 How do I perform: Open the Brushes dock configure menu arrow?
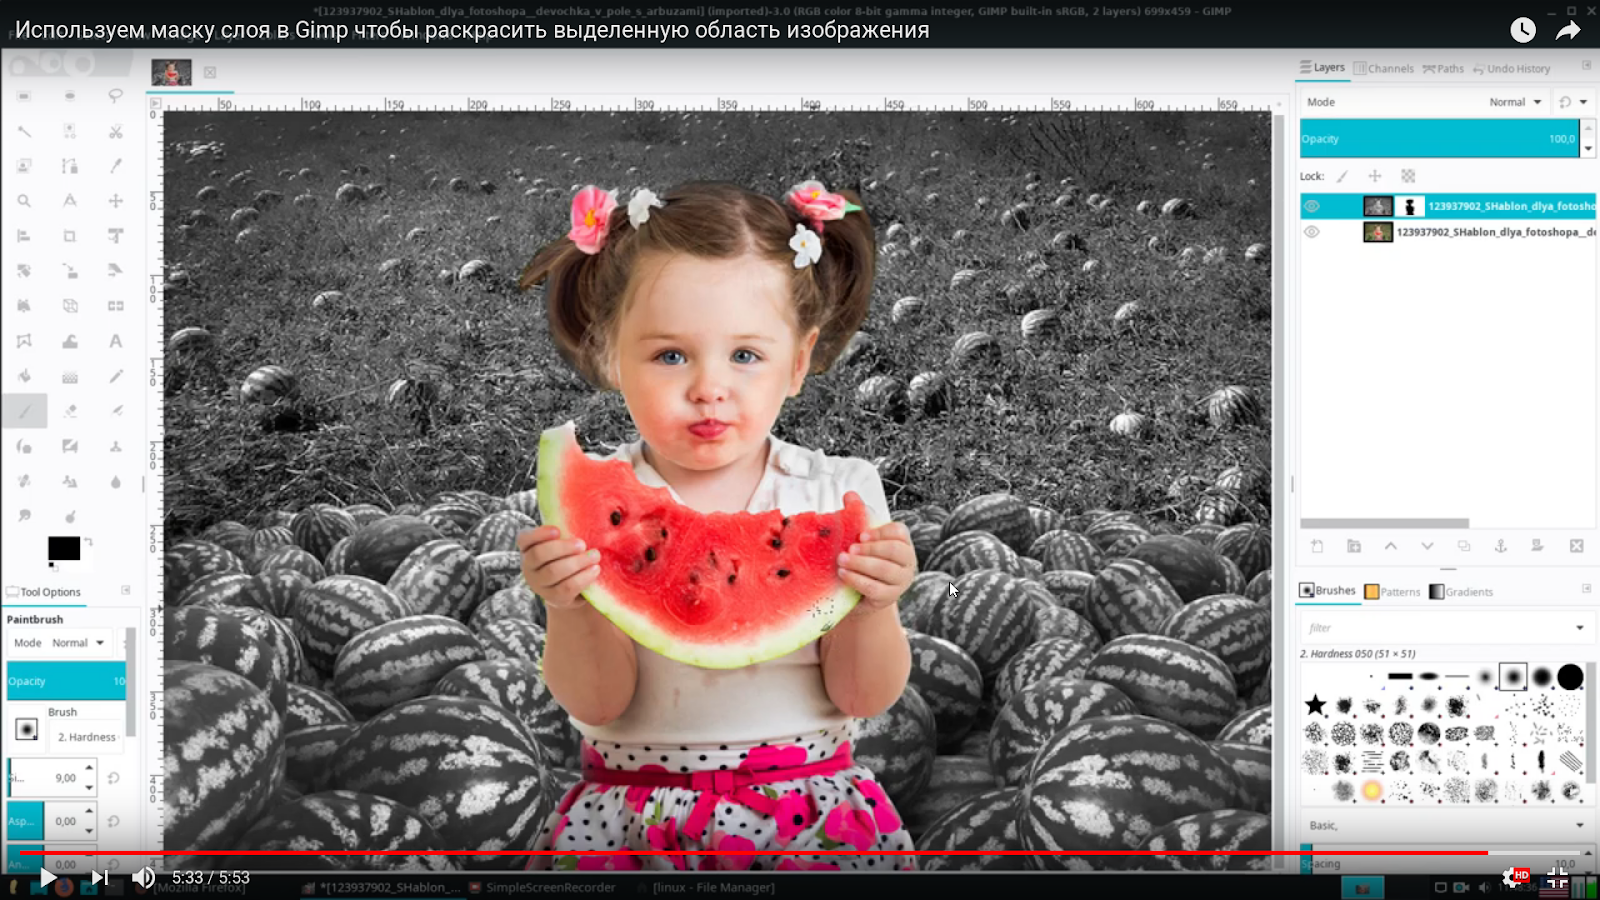click(x=1586, y=589)
